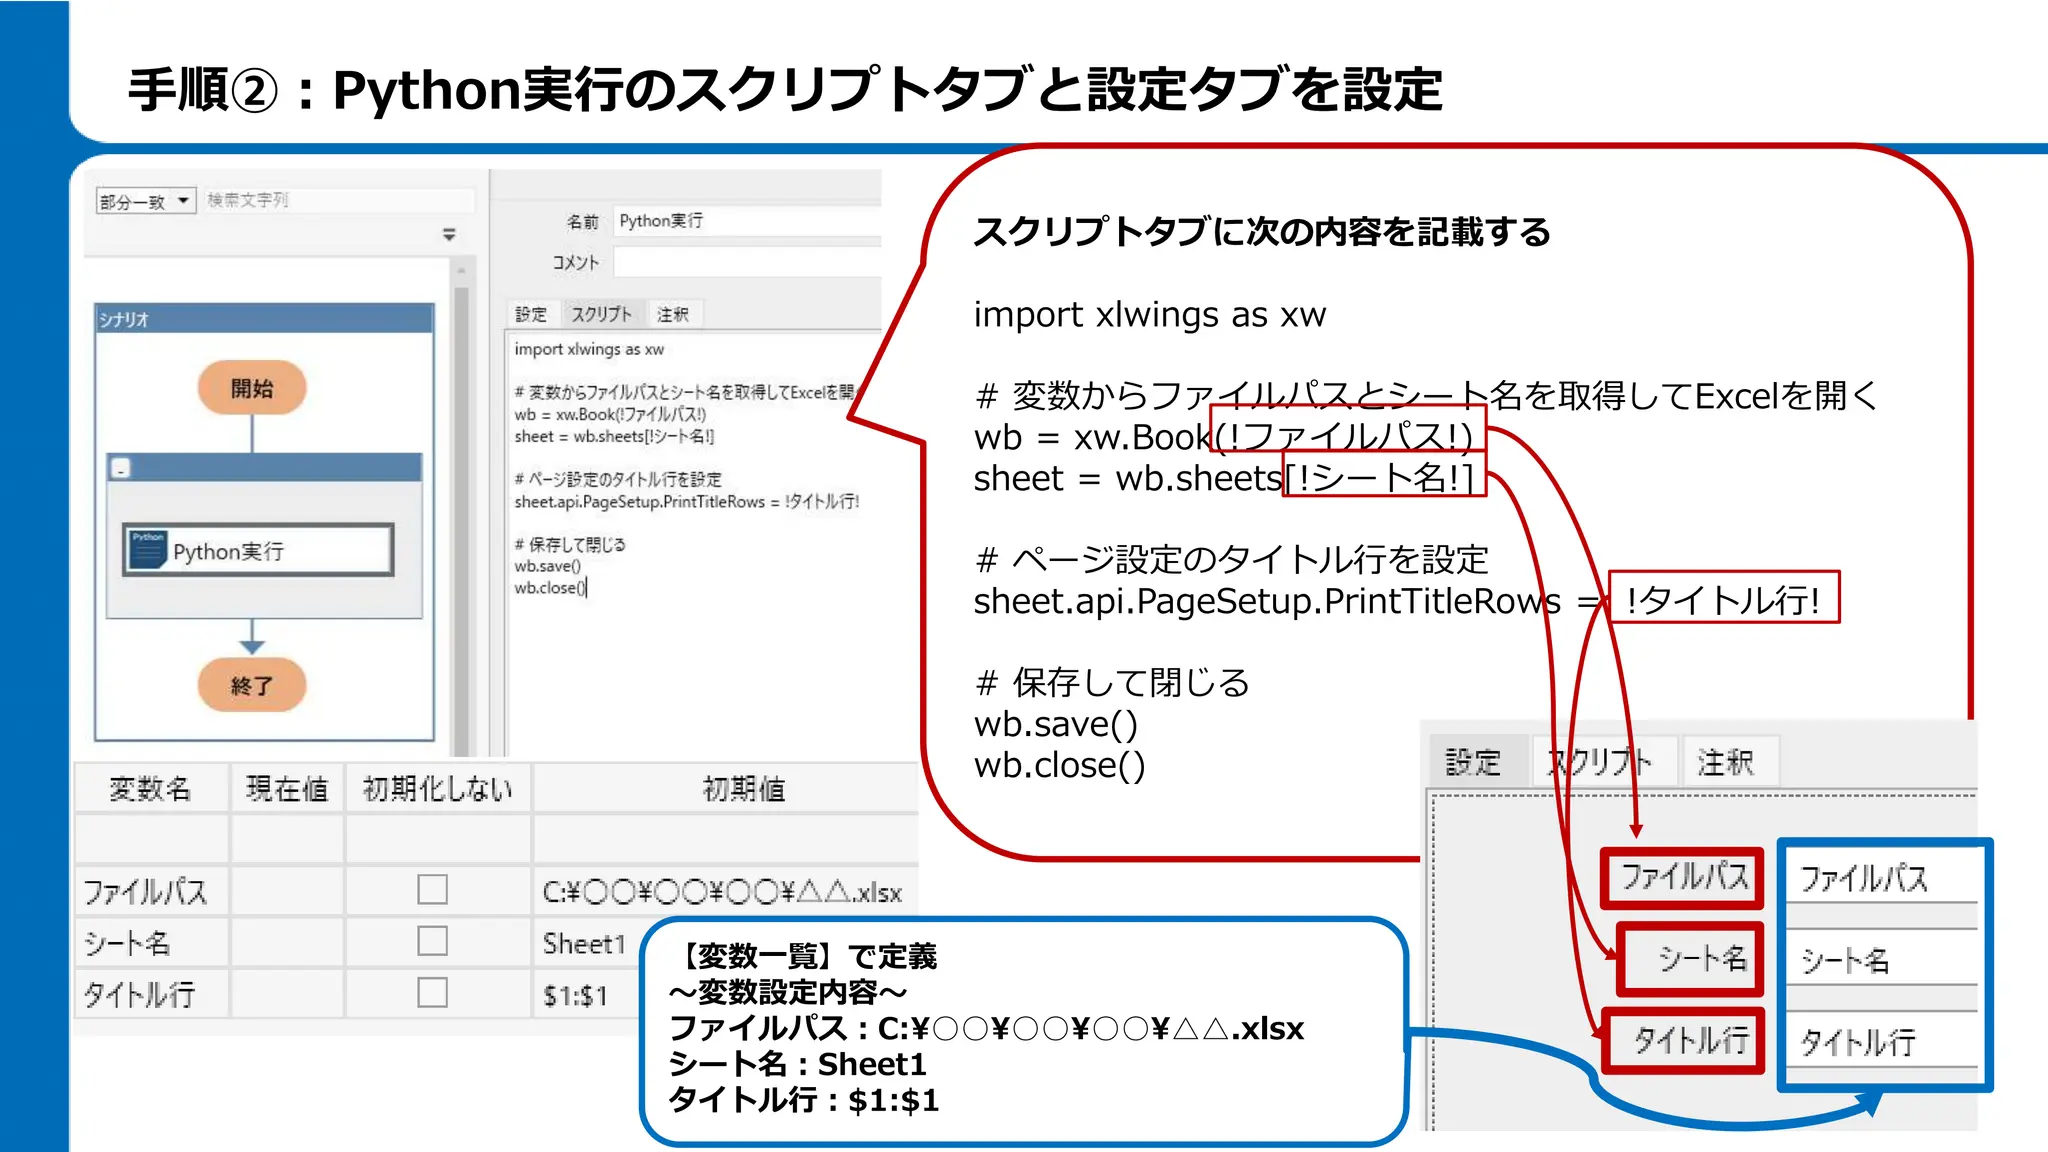Collapse the scenario group box

point(121,468)
